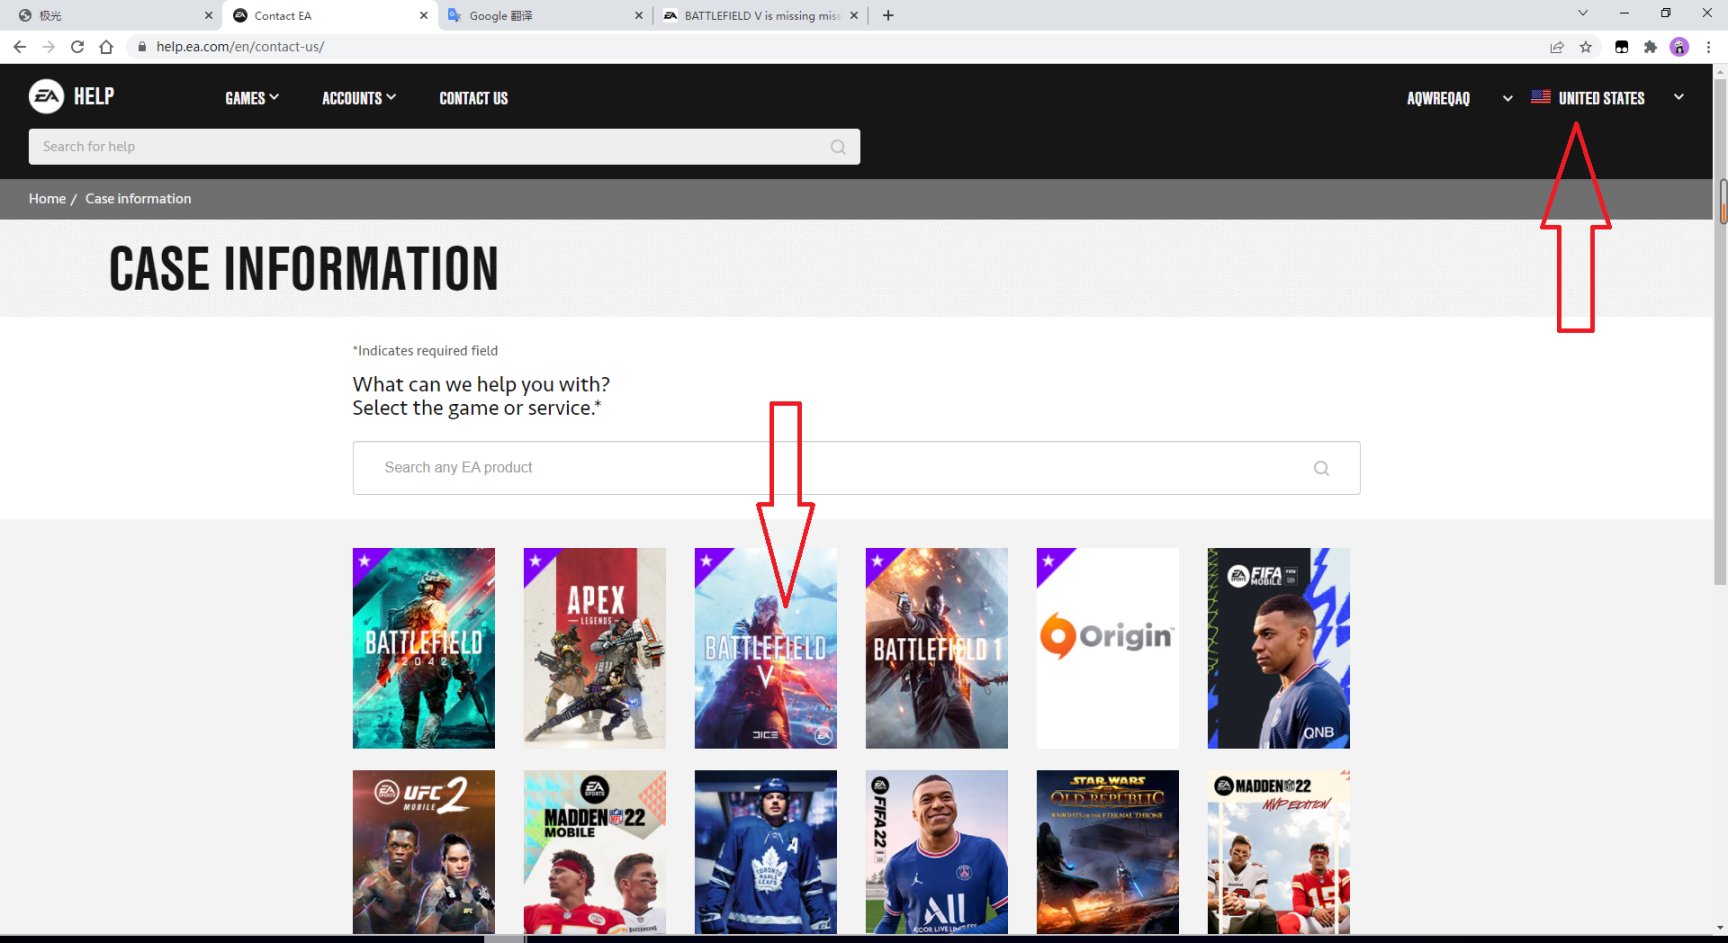
Task: Click the address bar URL help.ea.com
Action: click(240, 47)
